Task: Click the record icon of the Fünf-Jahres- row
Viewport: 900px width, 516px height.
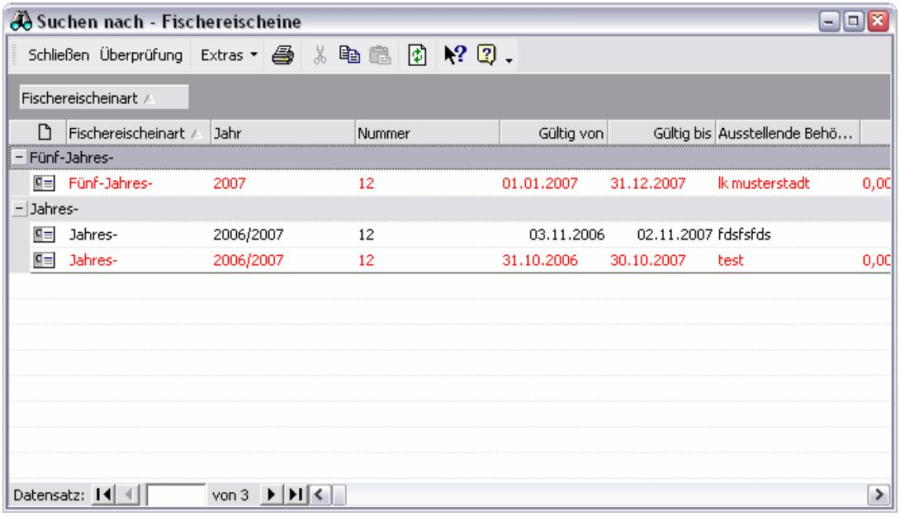Action: pyautogui.click(x=43, y=183)
